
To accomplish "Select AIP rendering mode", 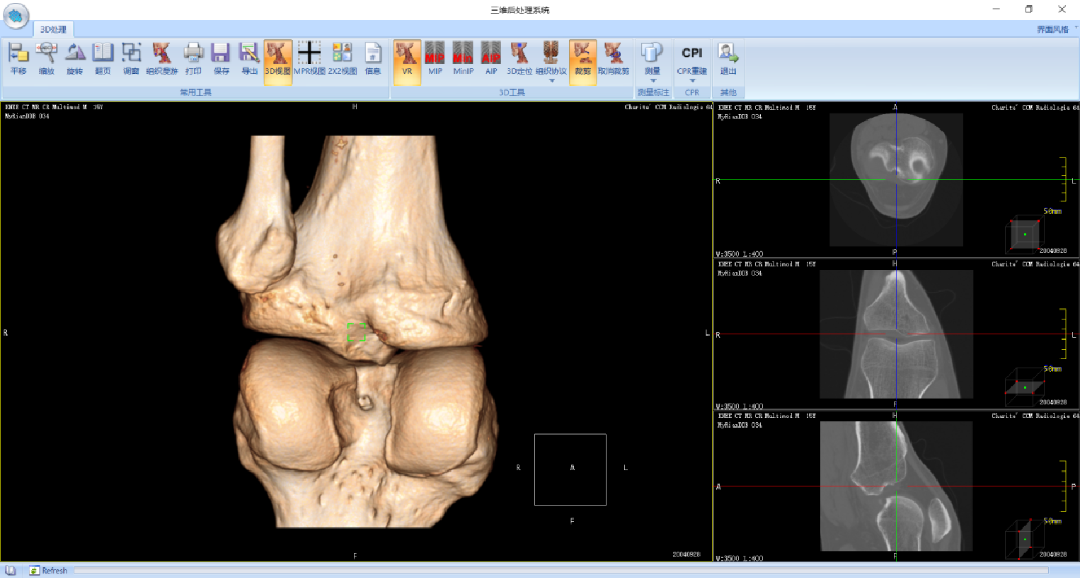I will 490,59.
